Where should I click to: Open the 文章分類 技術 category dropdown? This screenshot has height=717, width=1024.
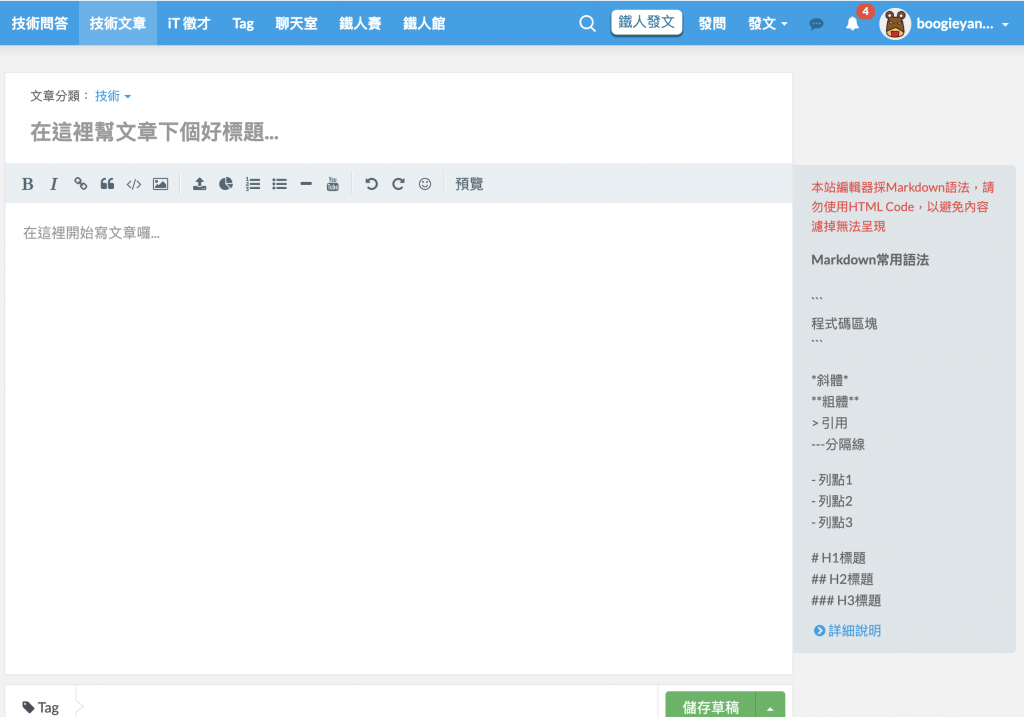coord(112,96)
